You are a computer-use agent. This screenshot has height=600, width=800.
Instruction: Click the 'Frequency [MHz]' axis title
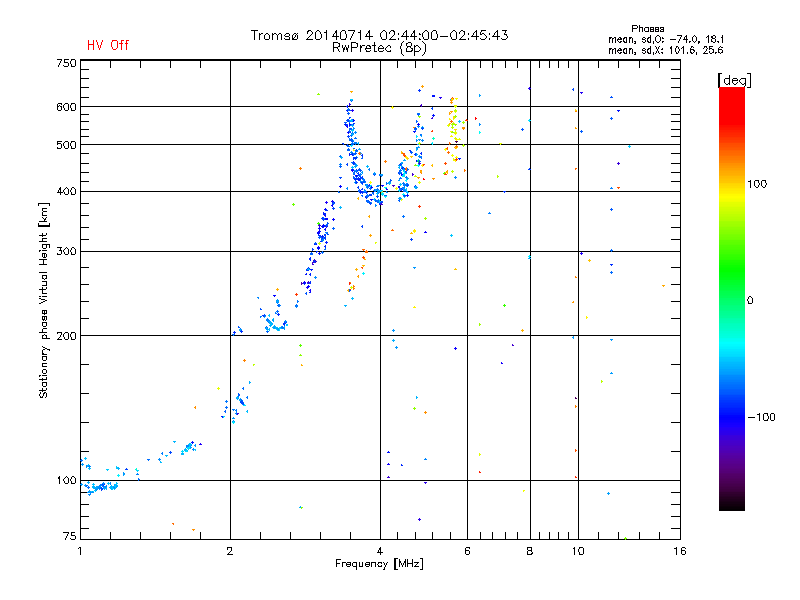(x=379, y=564)
